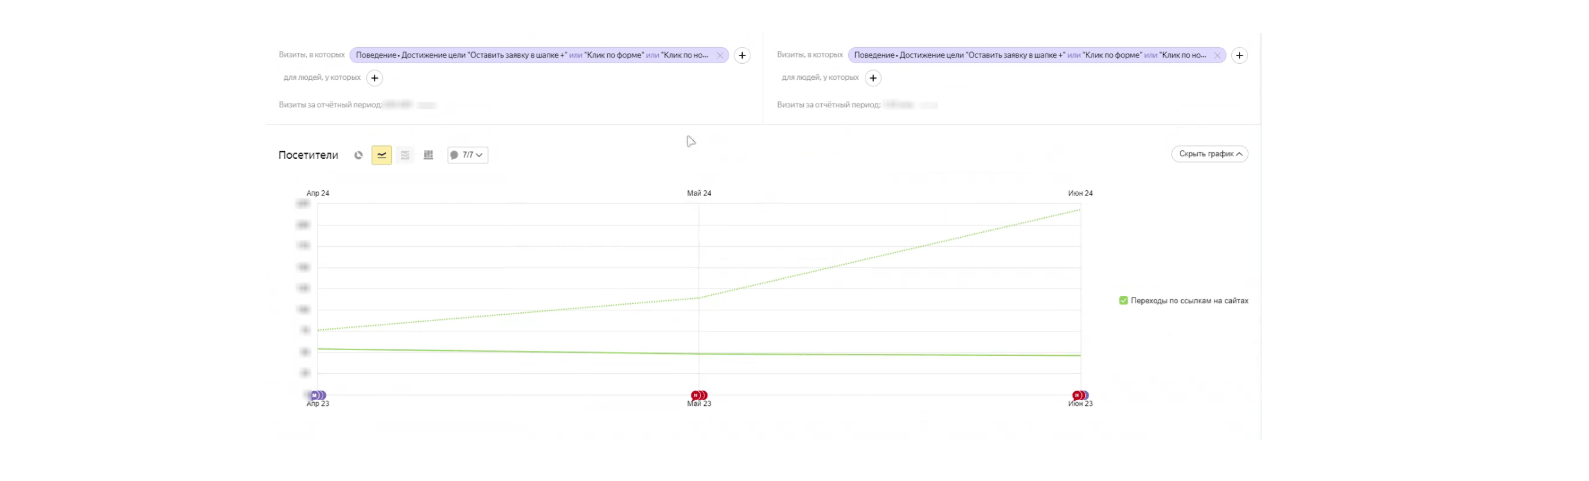
Task: Switch chart to pie view icon
Action: [359, 155]
